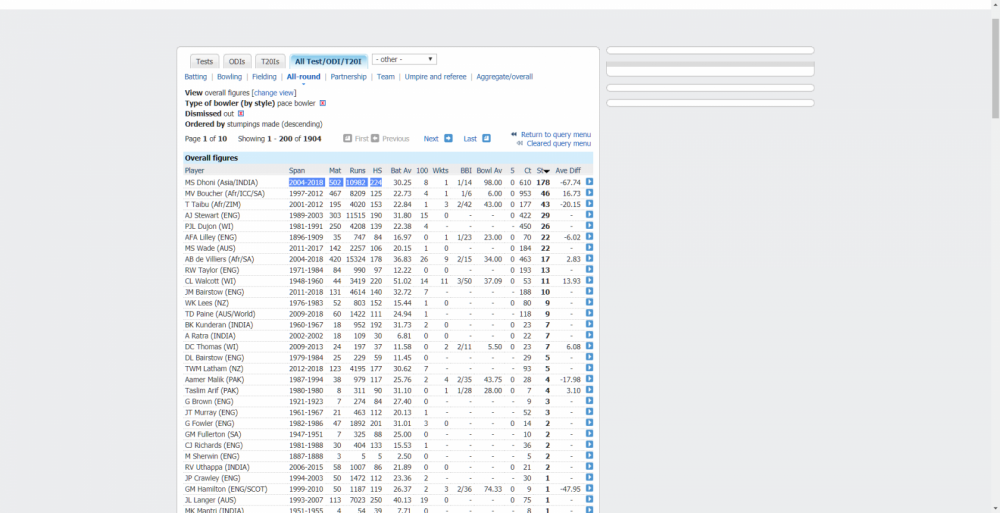1000x513 pixels.
Task: Click the page vertical scrollbar thumb
Action: tap(996, 68)
